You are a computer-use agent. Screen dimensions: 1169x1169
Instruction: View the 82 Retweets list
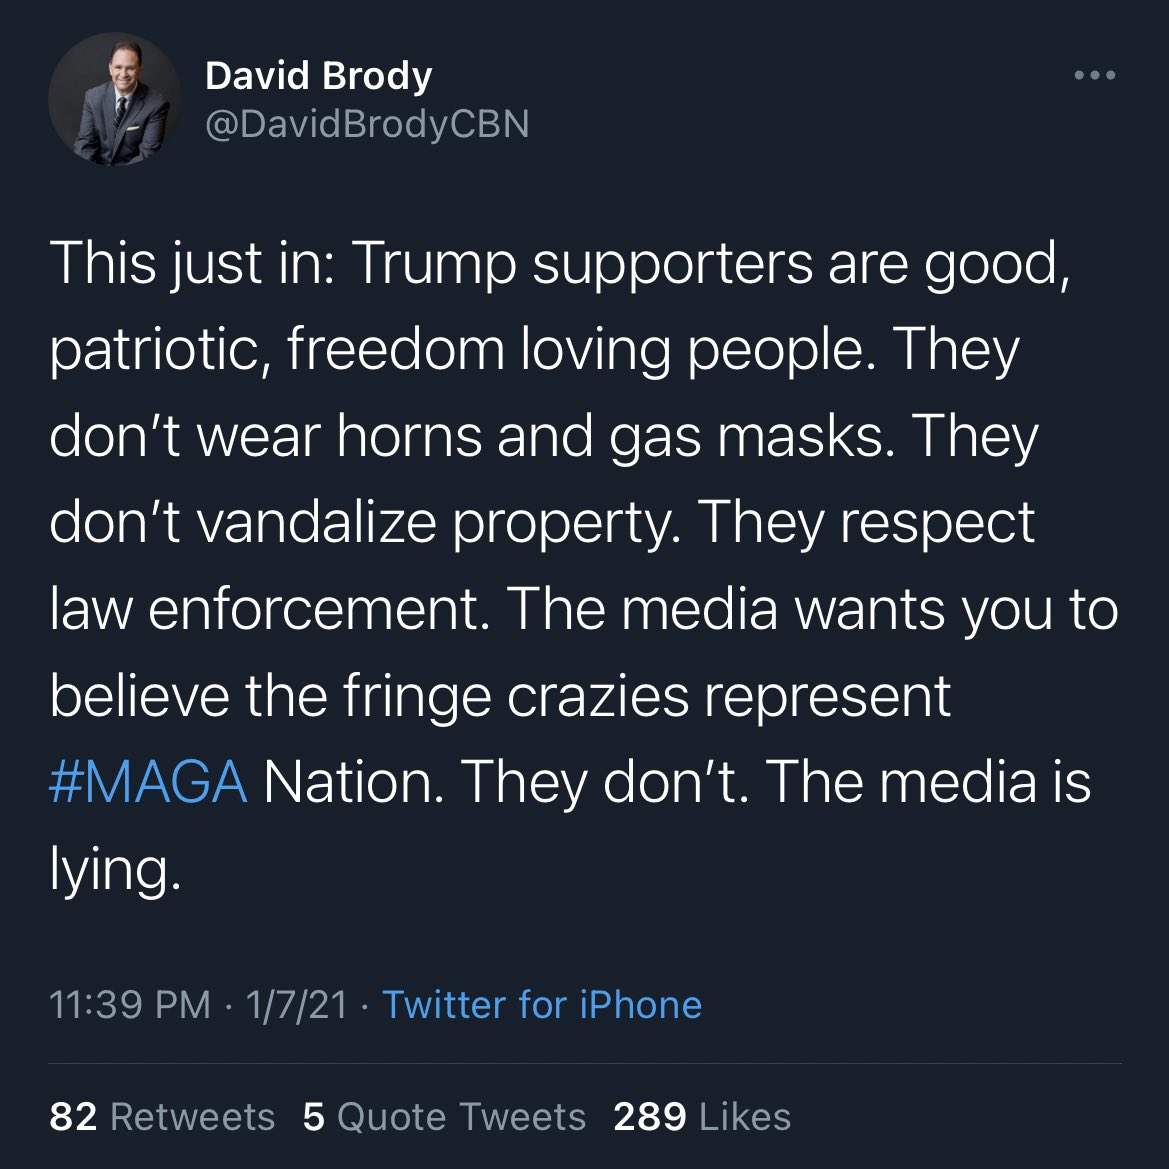[162, 1116]
